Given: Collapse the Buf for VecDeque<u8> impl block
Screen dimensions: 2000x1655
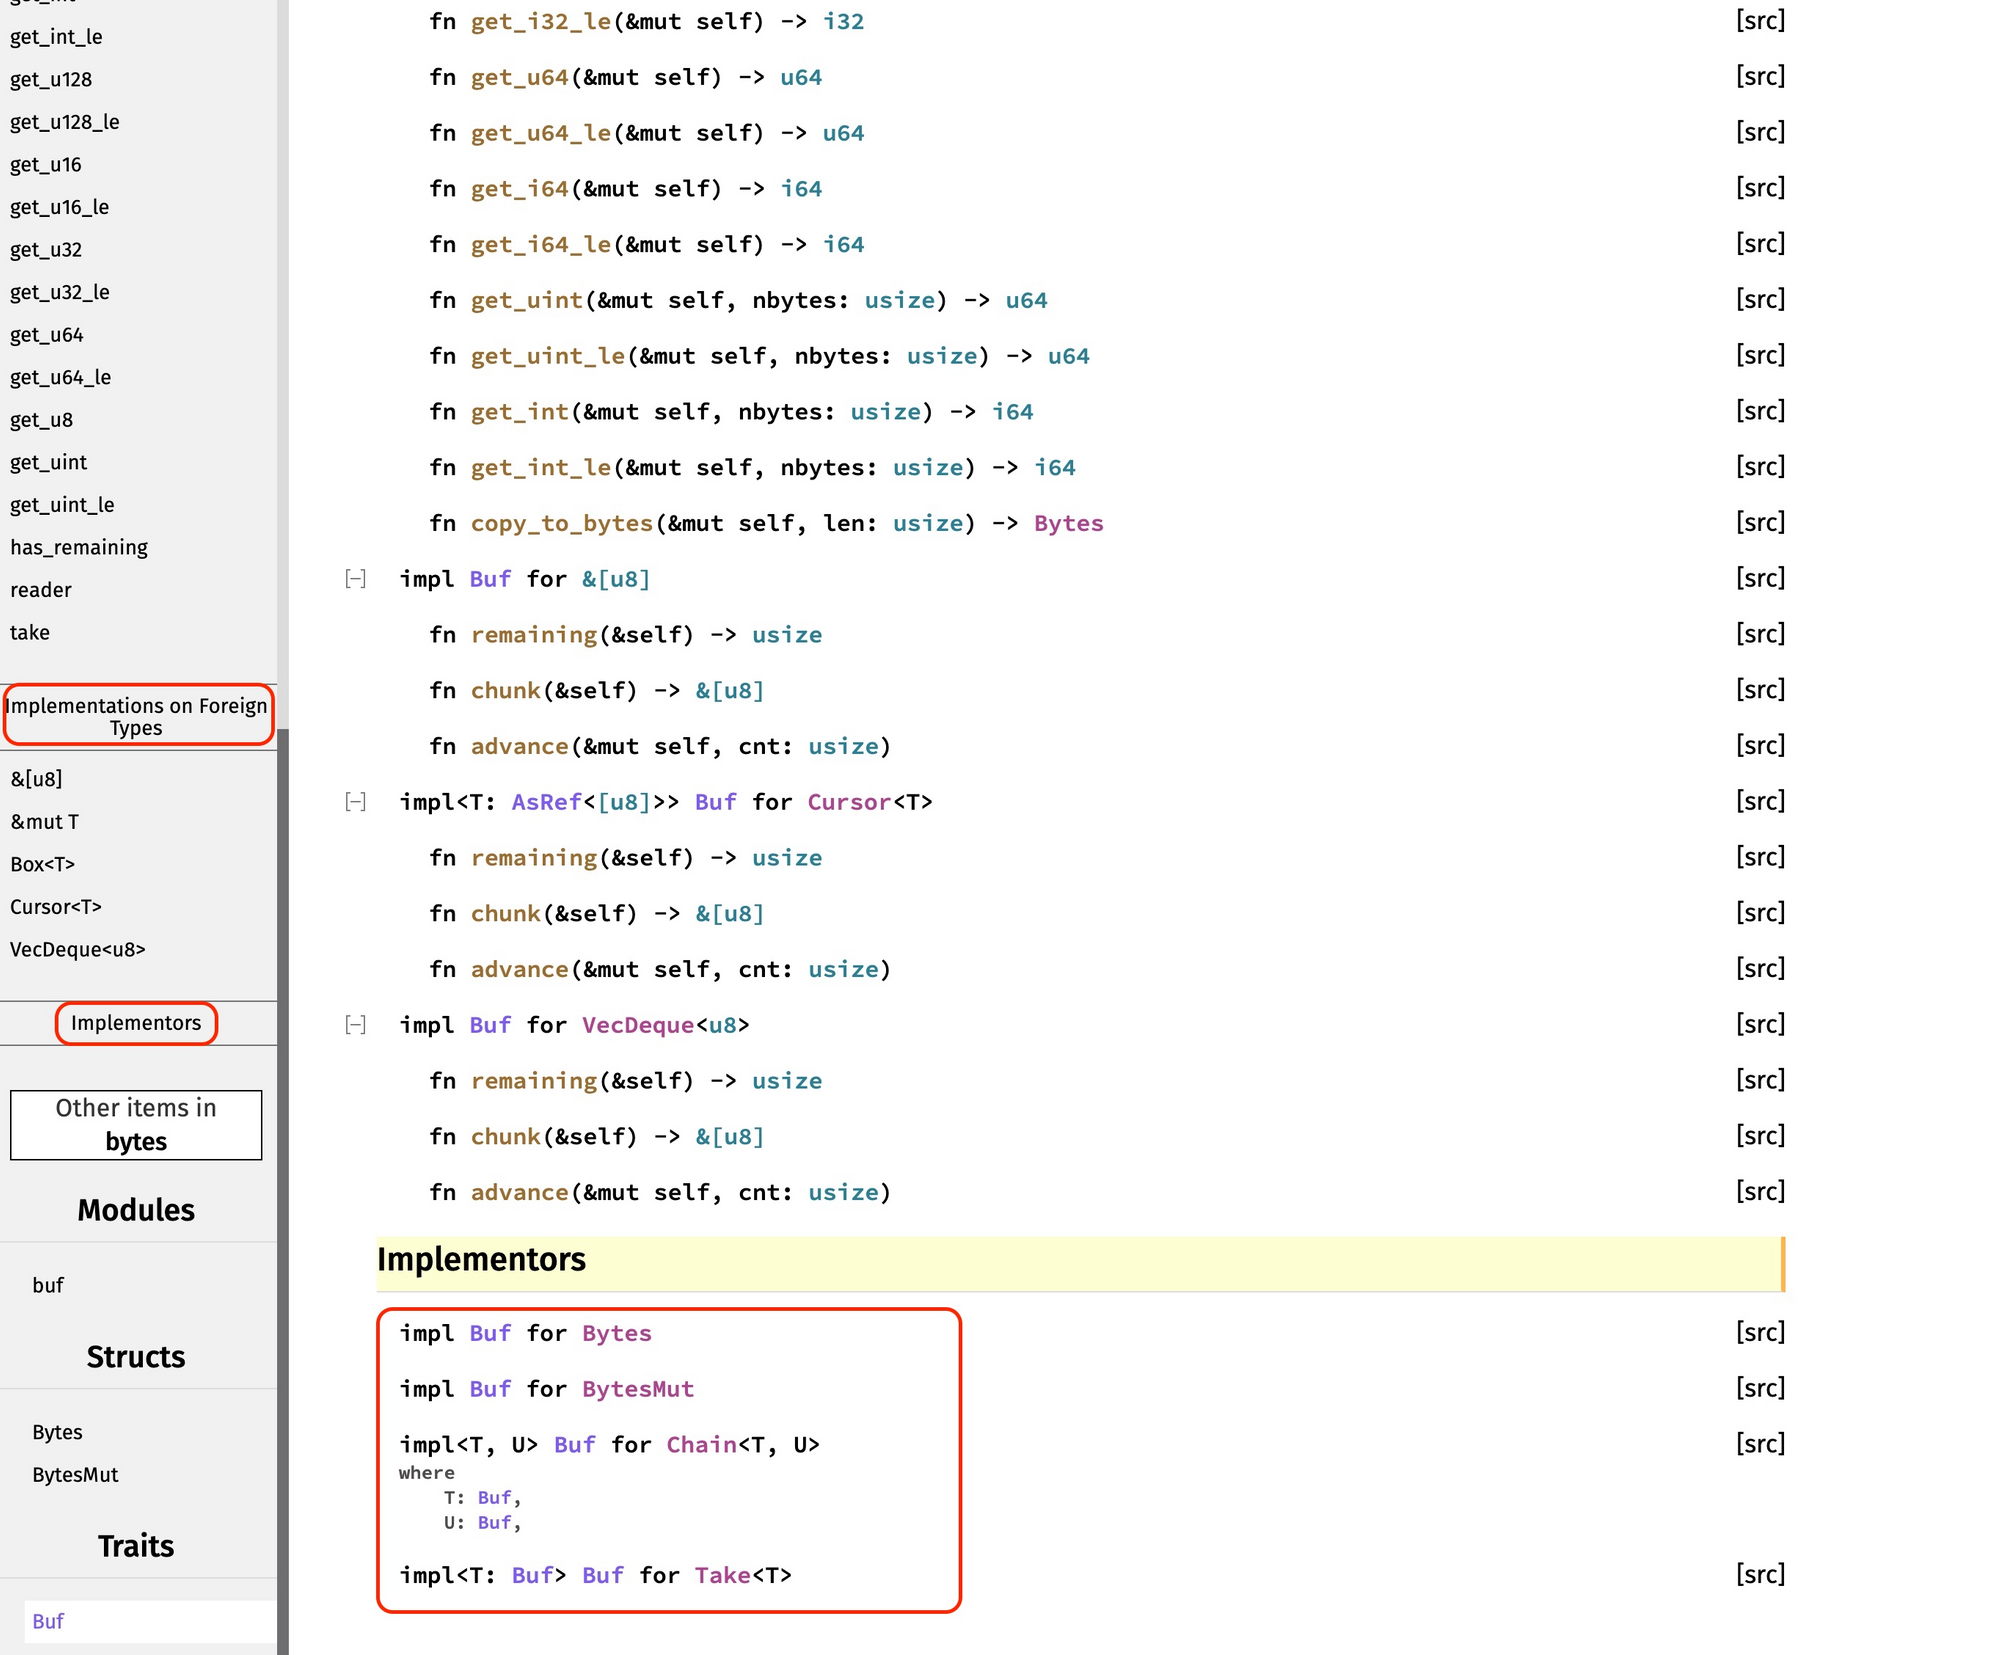Looking at the screenshot, I should pos(355,1025).
